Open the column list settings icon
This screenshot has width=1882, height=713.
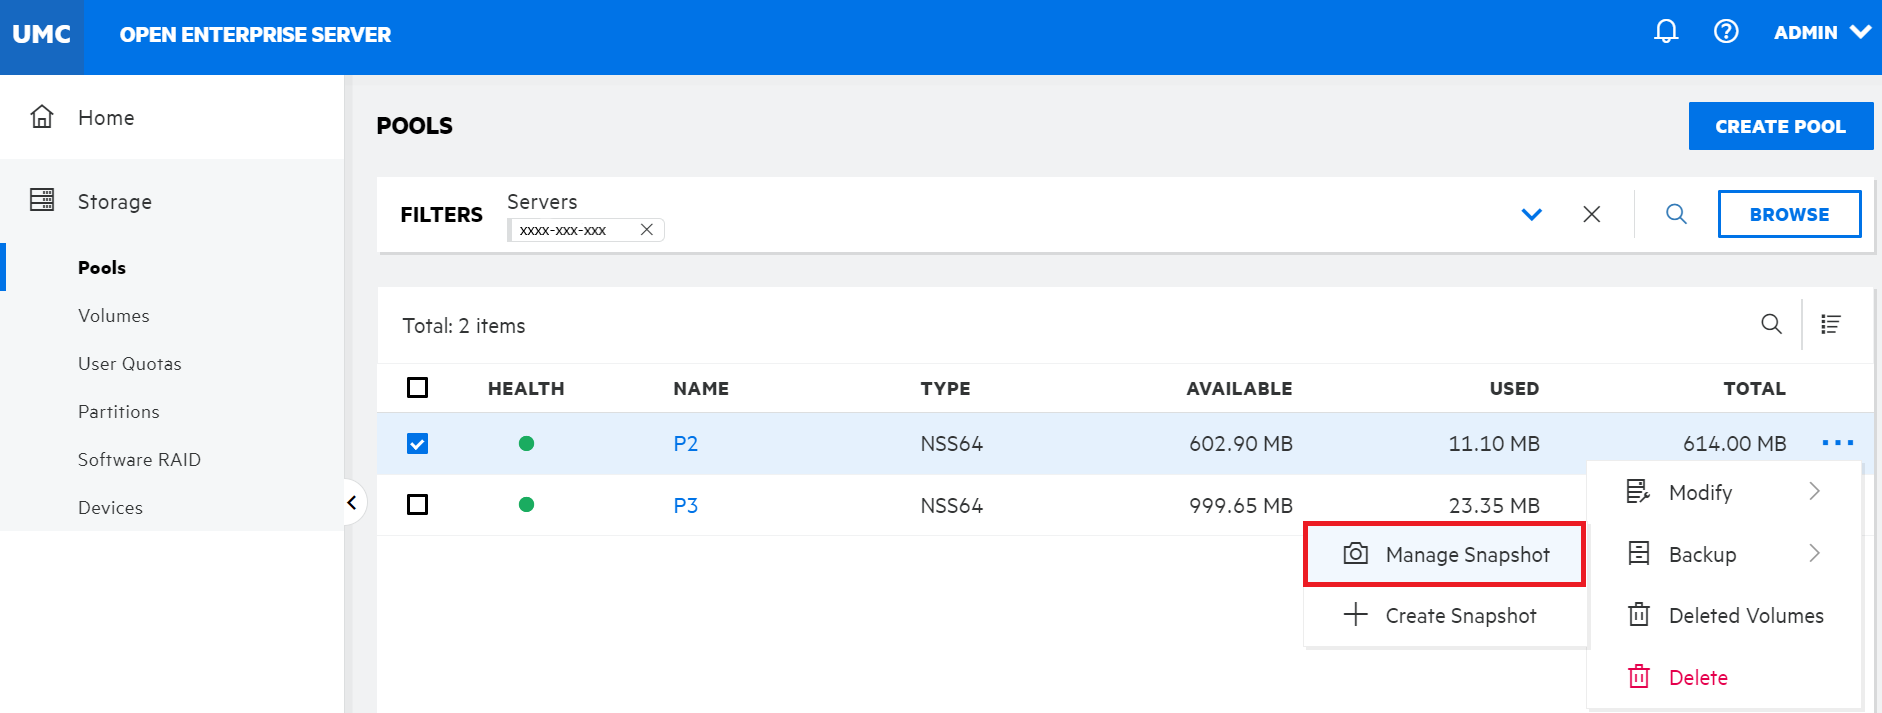tap(1830, 324)
